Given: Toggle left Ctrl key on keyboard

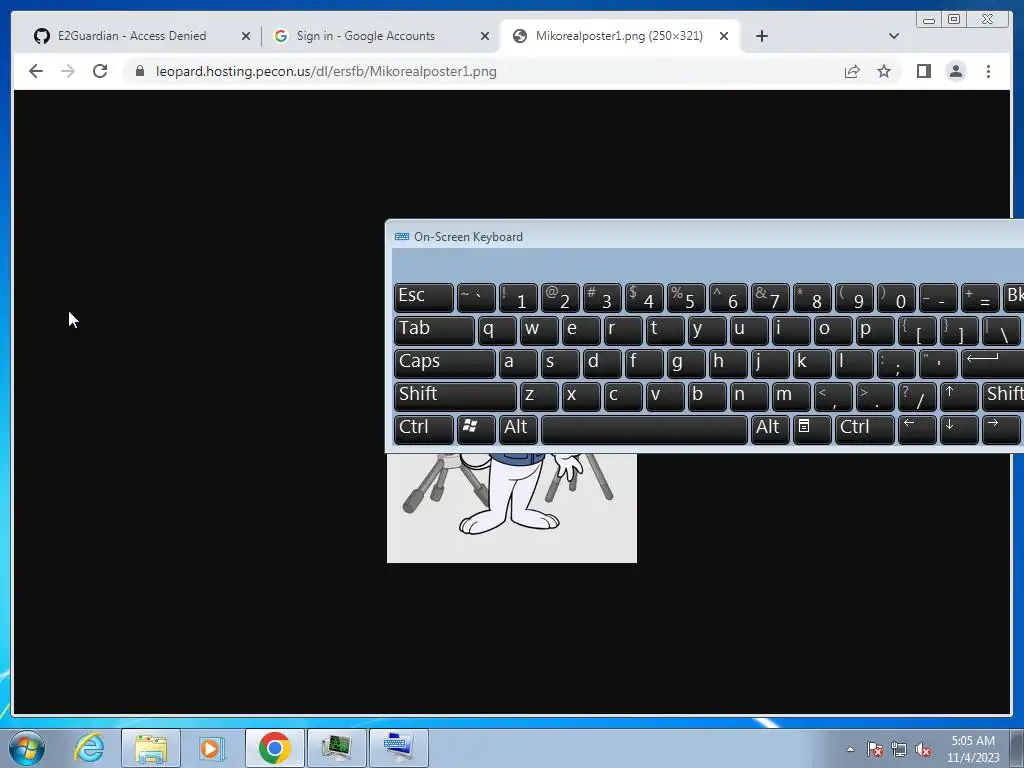Looking at the screenshot, I should point(424,430).
